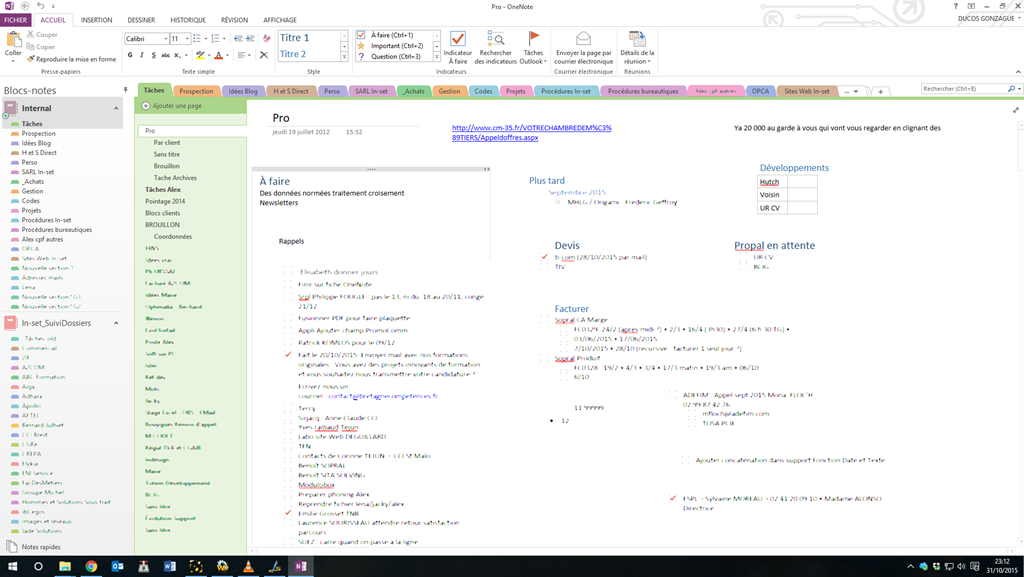Click the numbered list icon
Viewport: 1024px width, 577px height.
click(215, 39)
